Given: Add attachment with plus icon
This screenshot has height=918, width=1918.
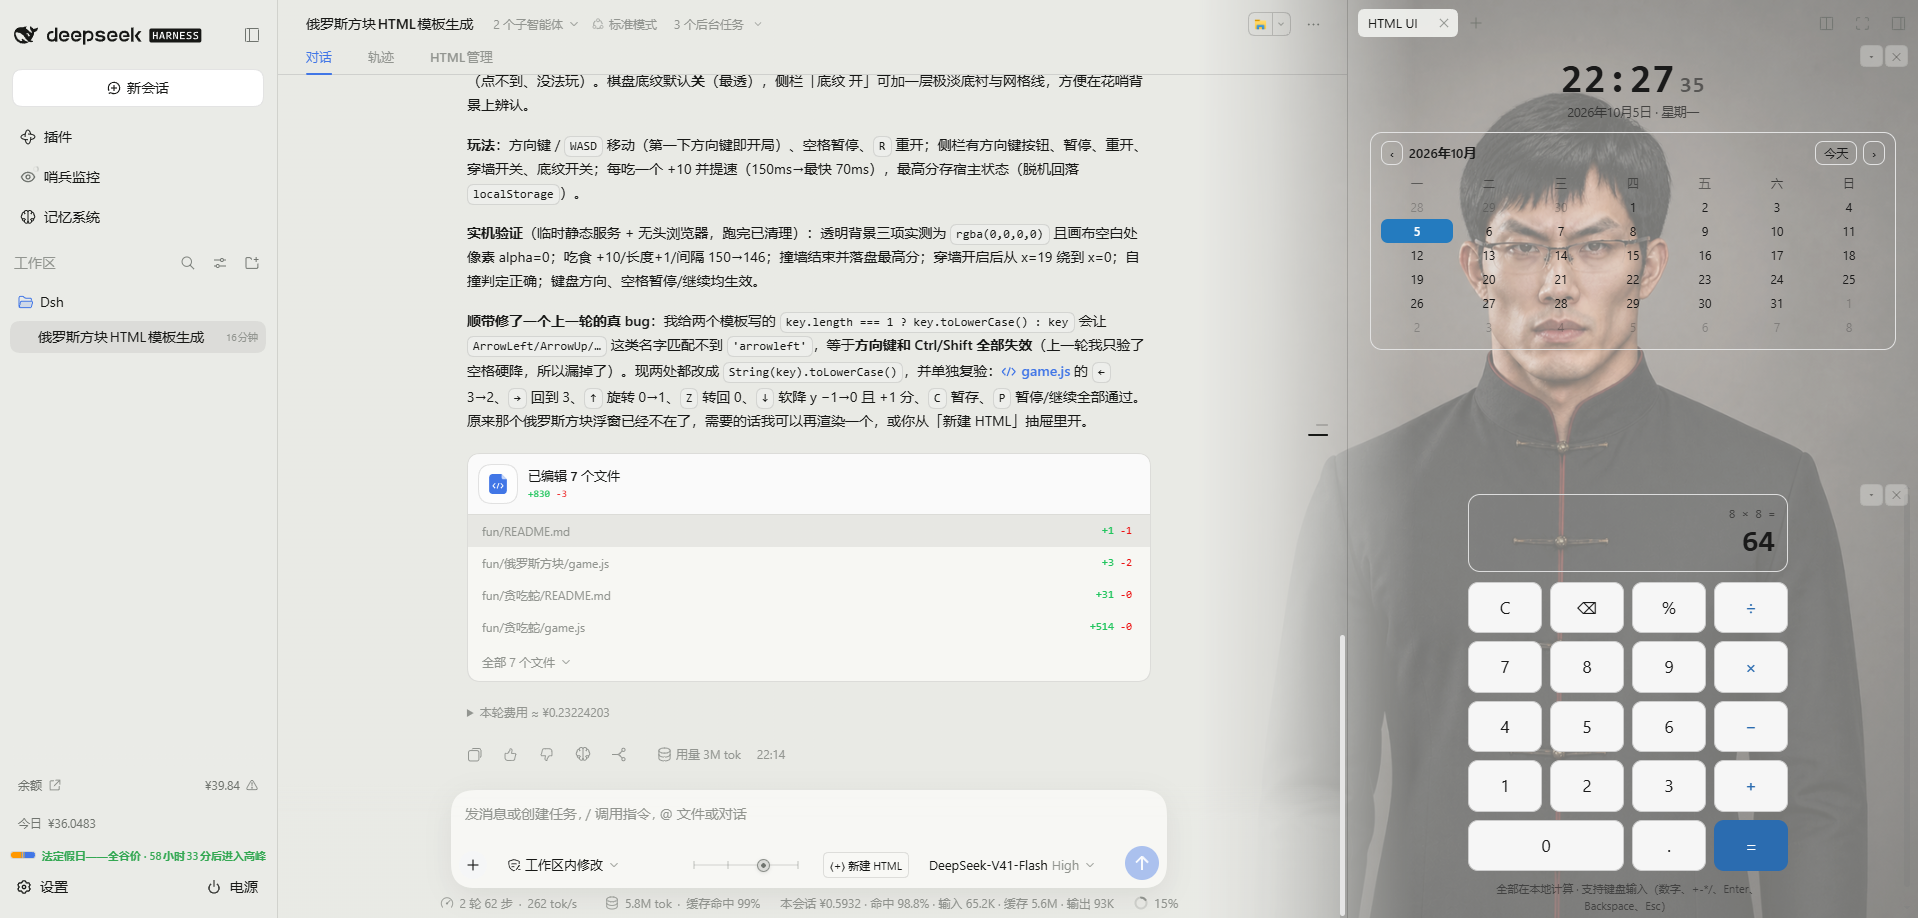Looking at the screenshot, I should [x=473, y=865].
